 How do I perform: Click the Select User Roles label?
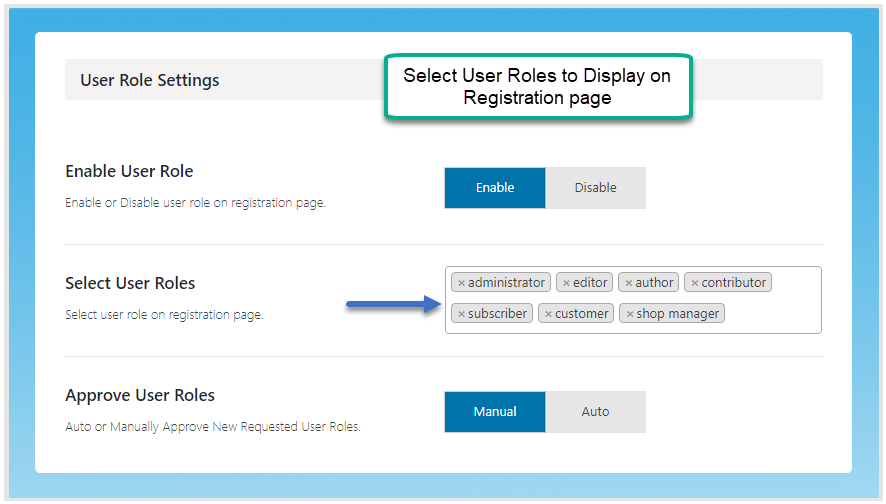[130, 283]
